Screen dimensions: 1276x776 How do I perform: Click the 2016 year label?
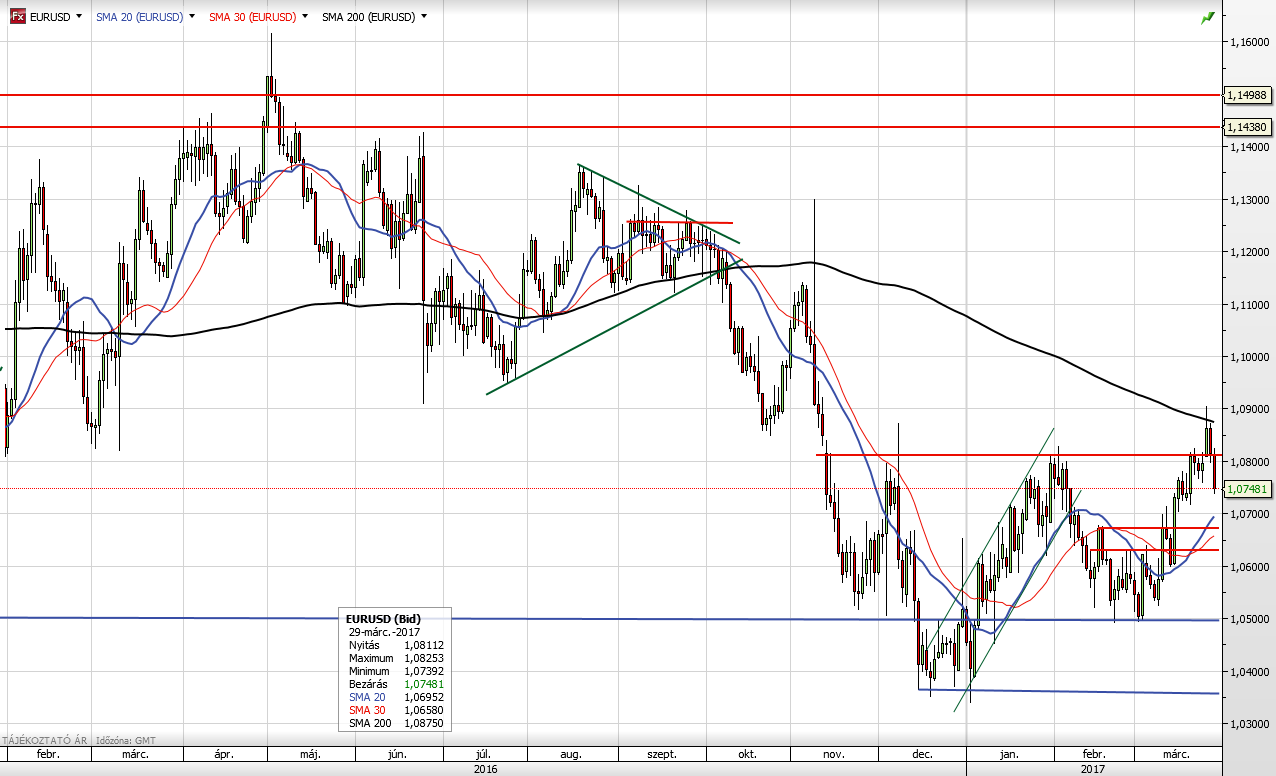click(484, 769)
